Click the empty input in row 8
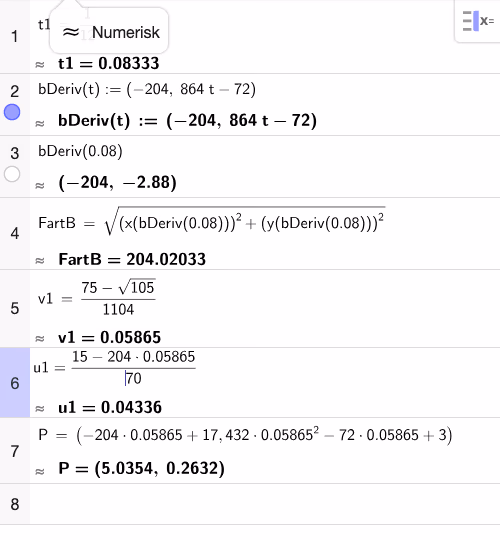Viewport: 500px width, 540px height. [264, 504]
